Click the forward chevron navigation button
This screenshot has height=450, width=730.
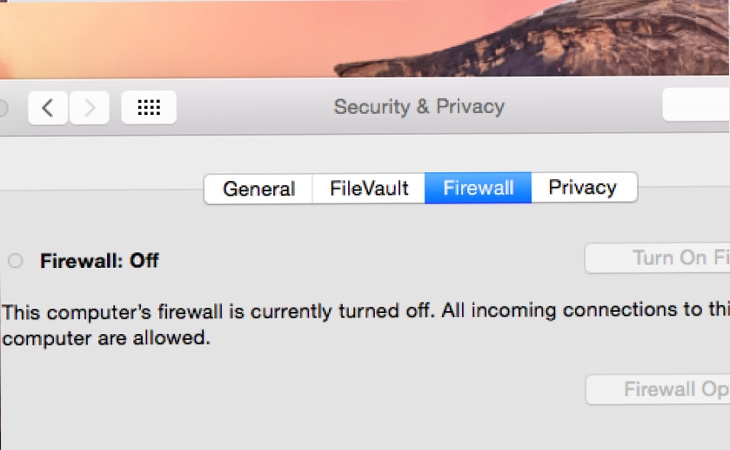click(90, 107)
